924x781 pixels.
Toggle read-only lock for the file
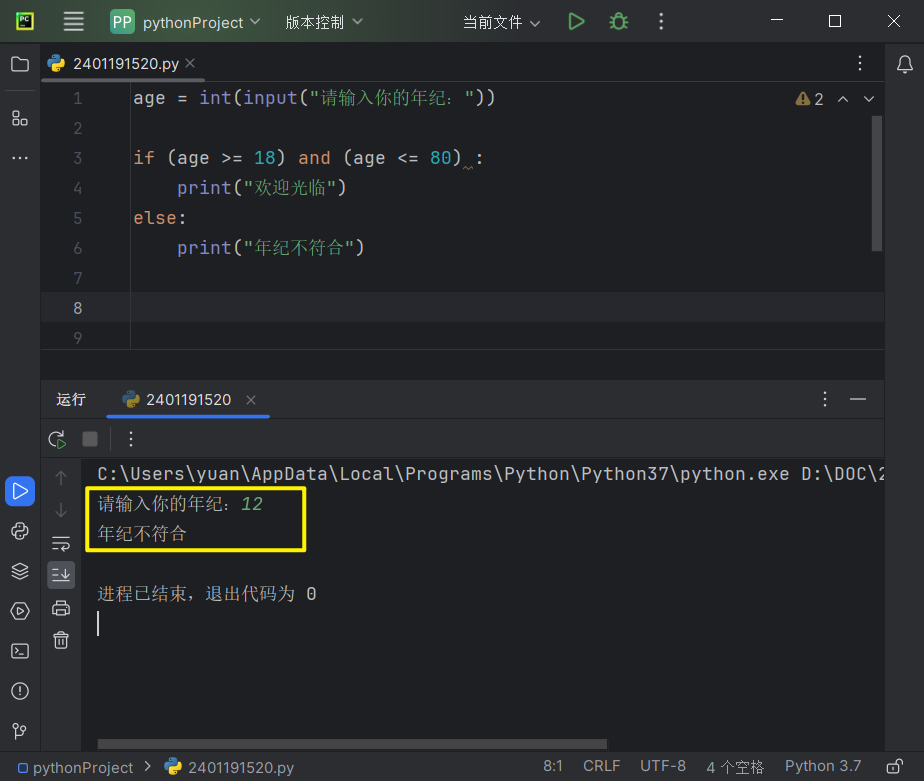point(895,766)
